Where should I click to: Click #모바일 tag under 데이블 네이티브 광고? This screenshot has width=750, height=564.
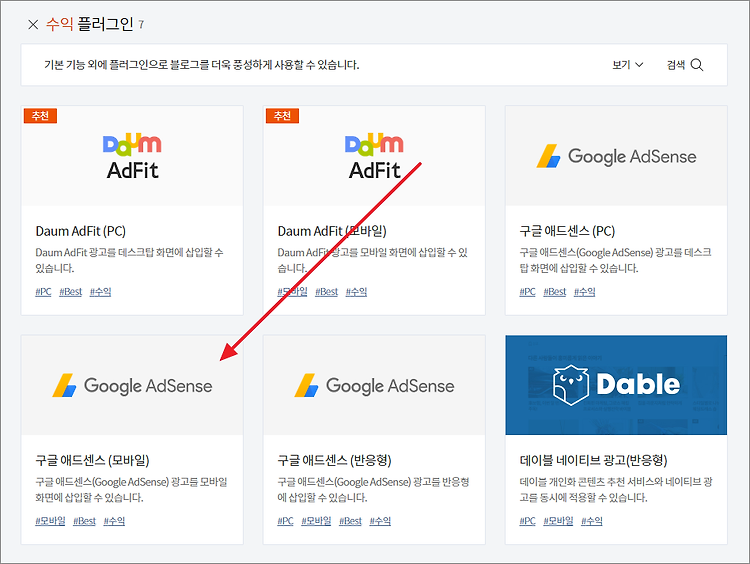(558, 521)
